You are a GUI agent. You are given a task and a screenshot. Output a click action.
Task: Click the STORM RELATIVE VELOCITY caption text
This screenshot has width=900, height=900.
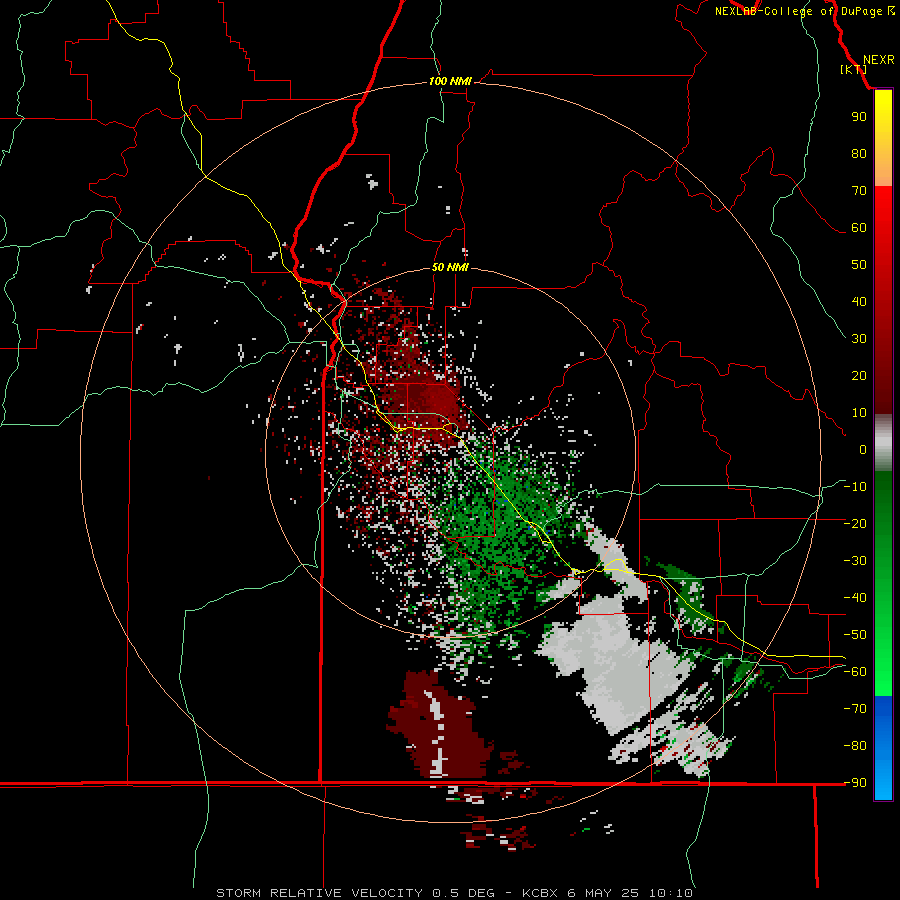(319, 893)
